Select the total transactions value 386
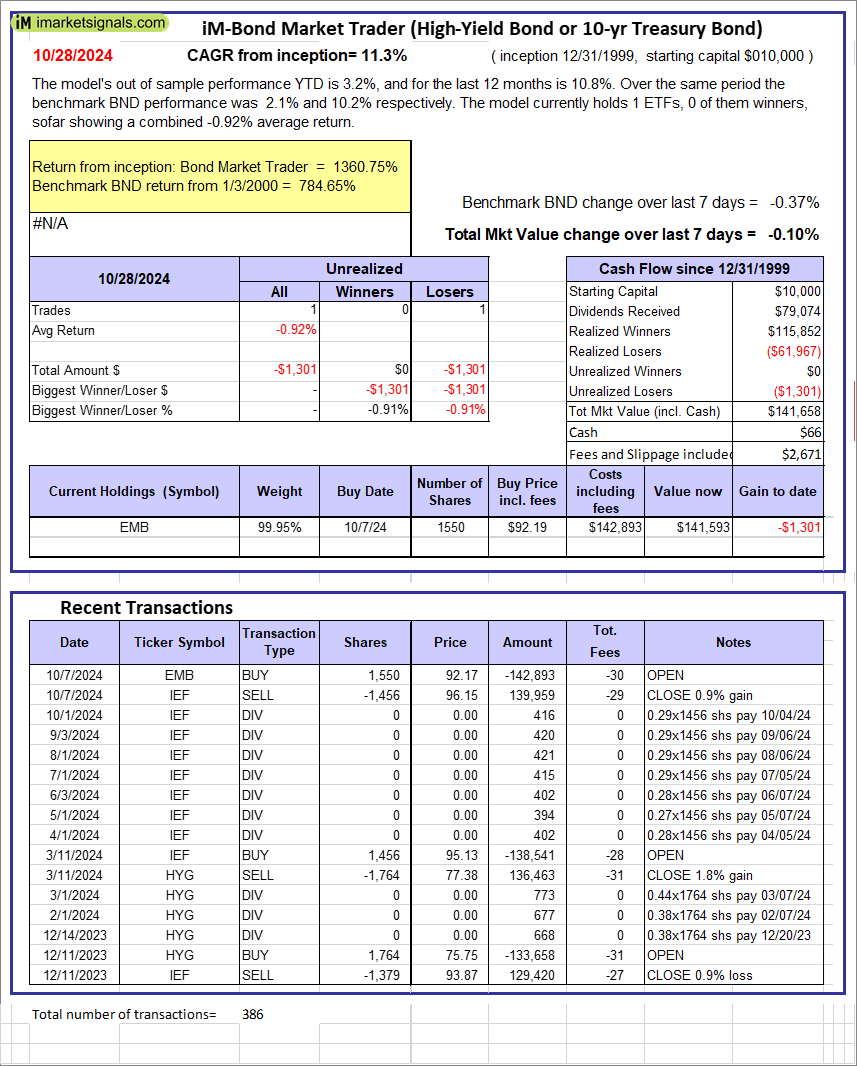This screenshot has width=857, height=1066. pos(253,1014)
